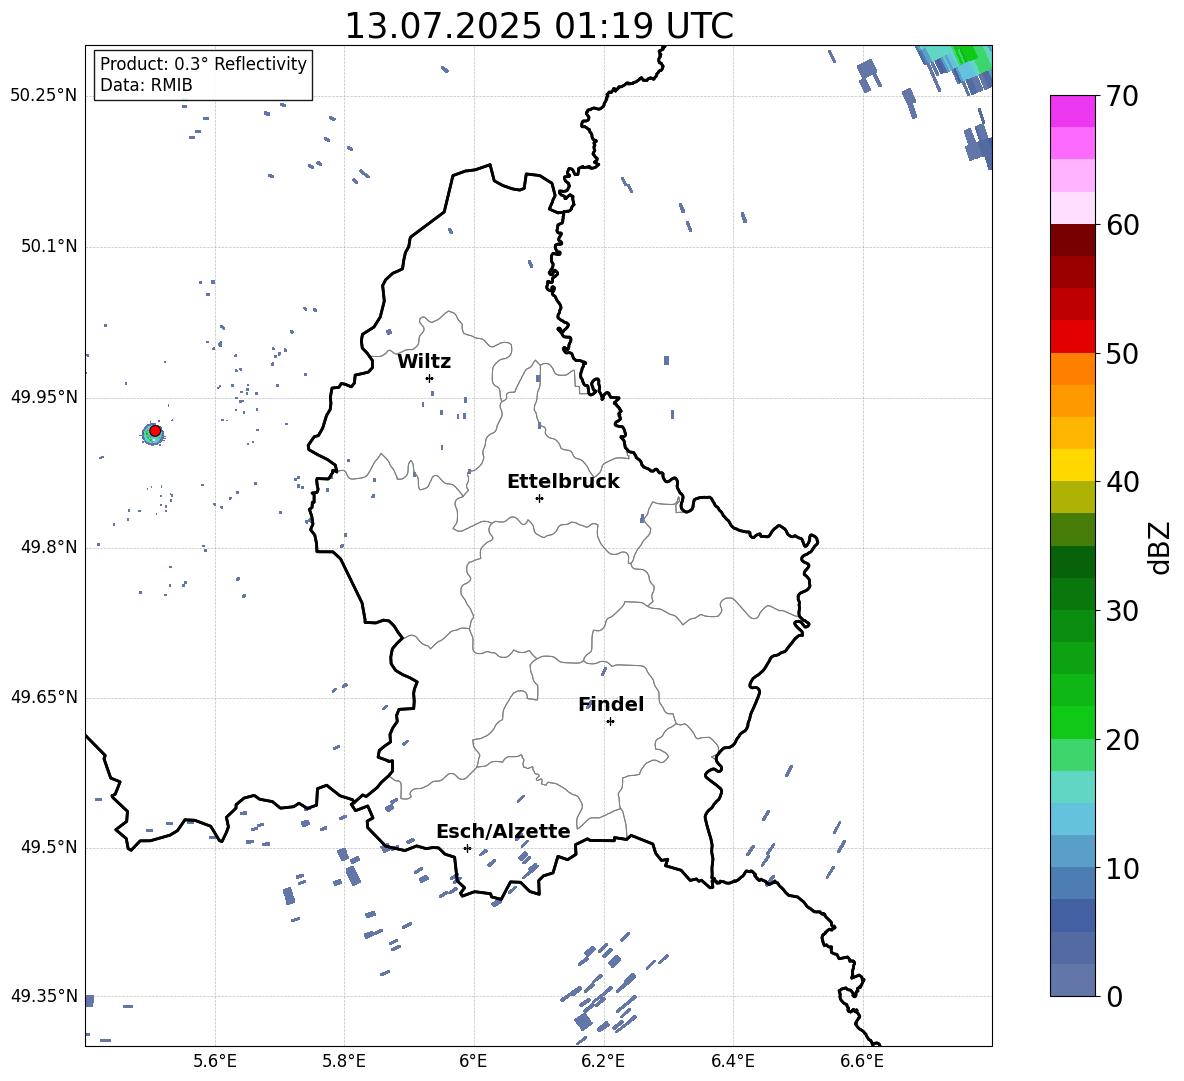Click the 49.35°N latitude tick label
1184x1081 pixels.
(44, 996)
